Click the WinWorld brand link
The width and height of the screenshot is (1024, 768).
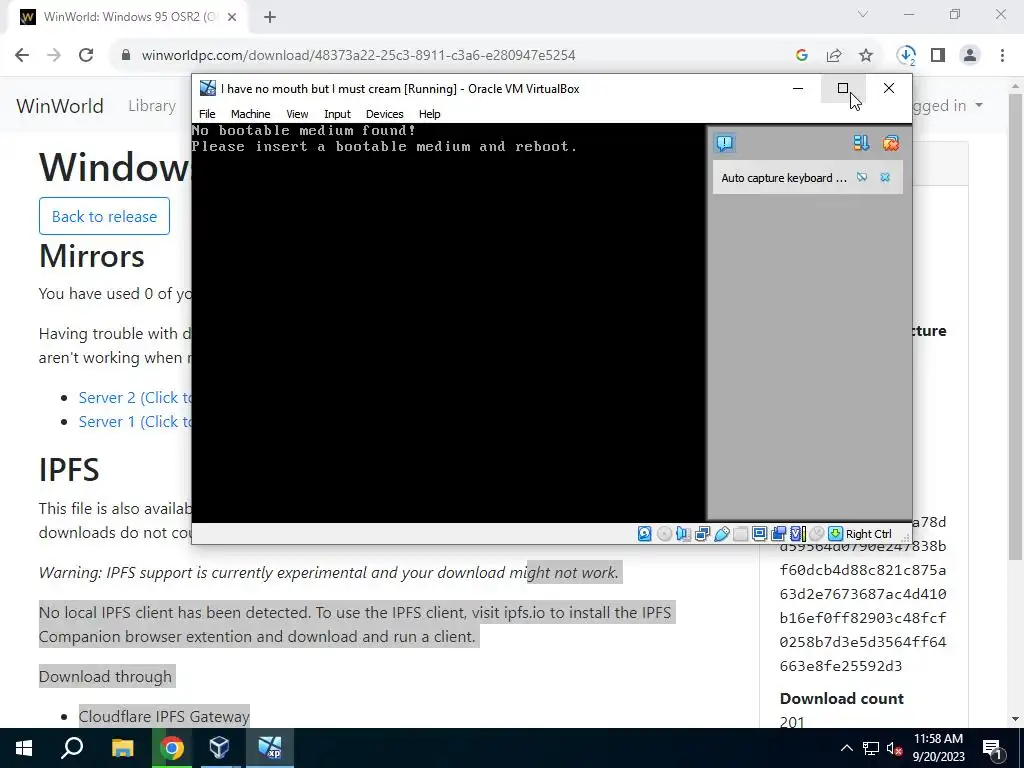(x=60, y=106)
